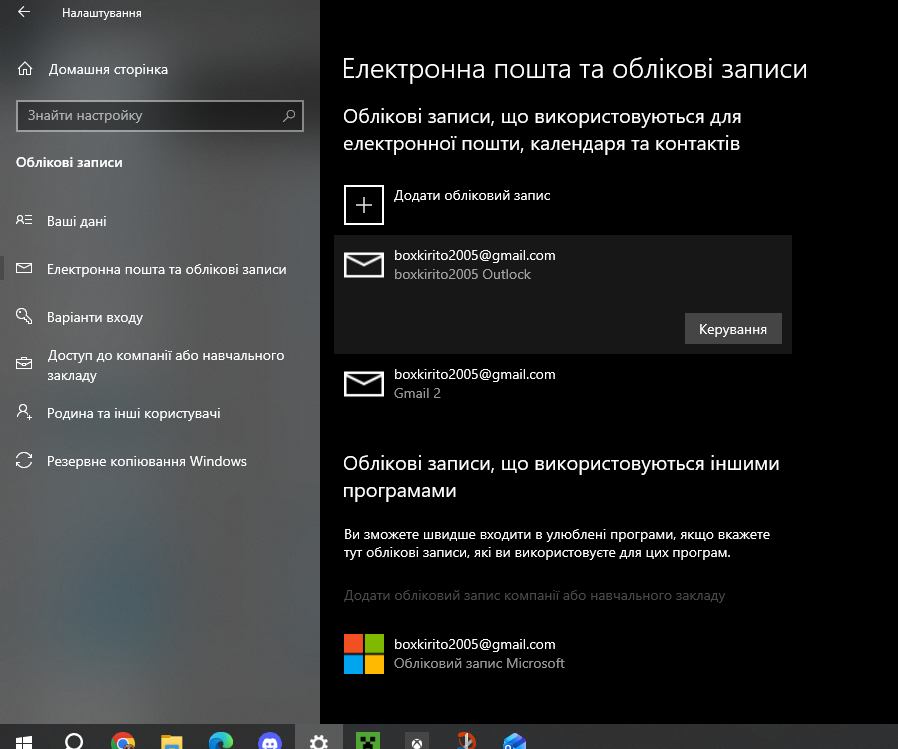Open the Домашня сторінка home page
Viewport: 898px width, 749px height.
tap(92, 69)
